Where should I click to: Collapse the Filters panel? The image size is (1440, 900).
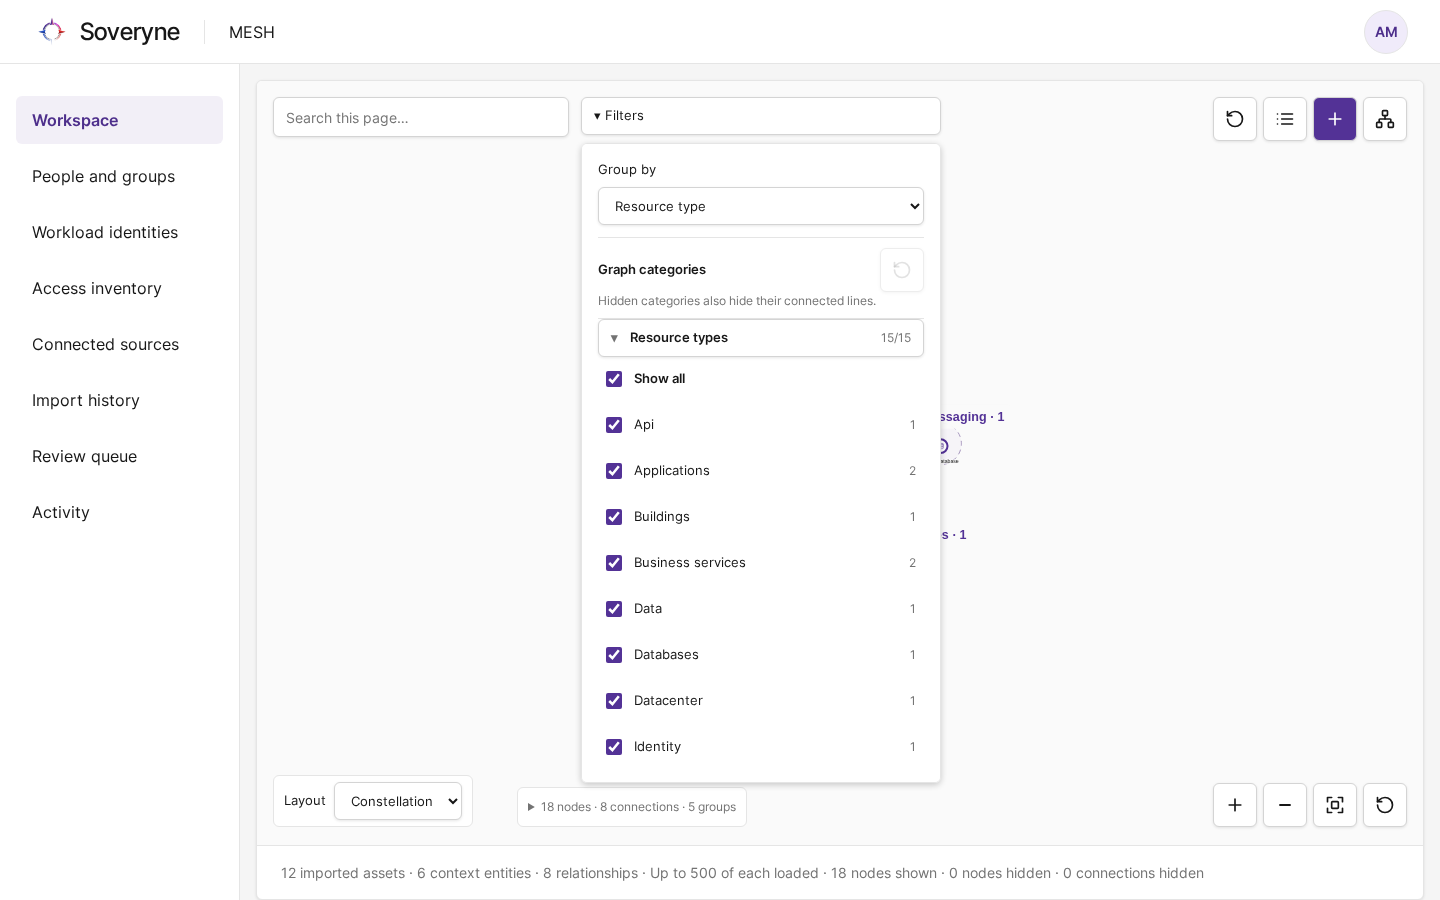761,116
